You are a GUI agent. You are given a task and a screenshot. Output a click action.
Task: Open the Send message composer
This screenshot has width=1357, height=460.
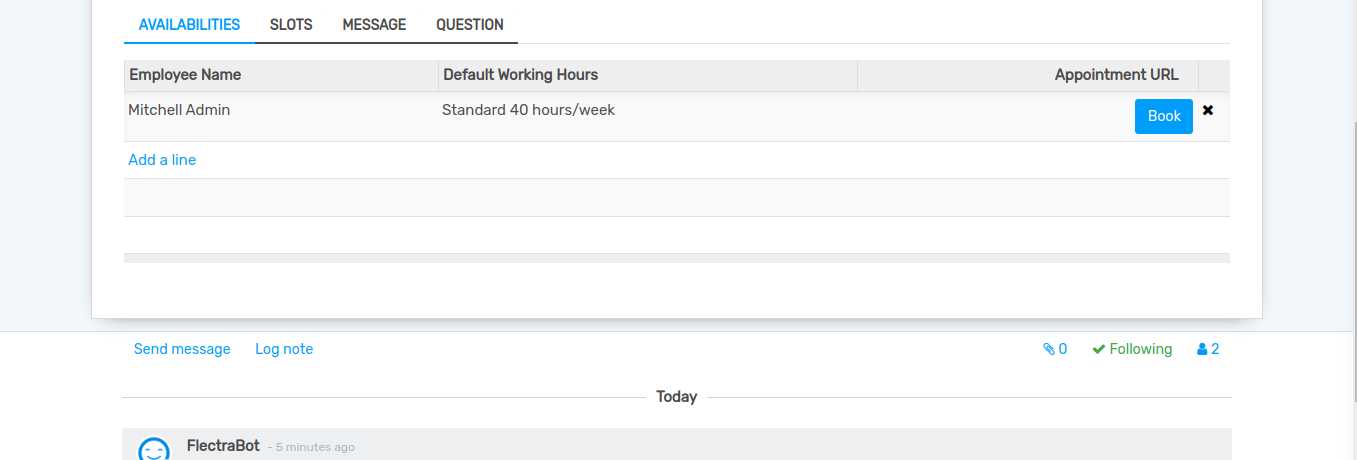pyautogui.click(x=182, y=349)
